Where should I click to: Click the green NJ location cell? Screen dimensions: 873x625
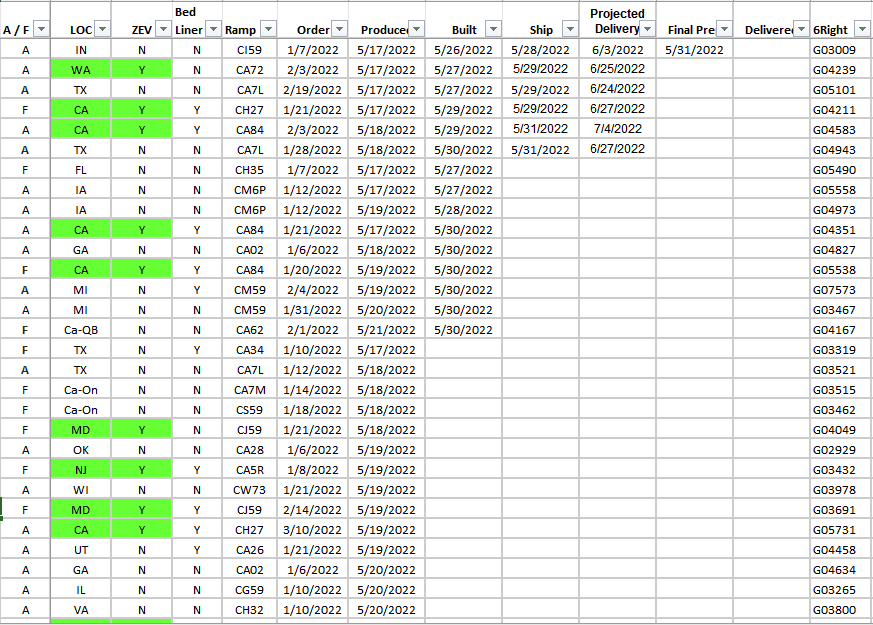[81, 470]
